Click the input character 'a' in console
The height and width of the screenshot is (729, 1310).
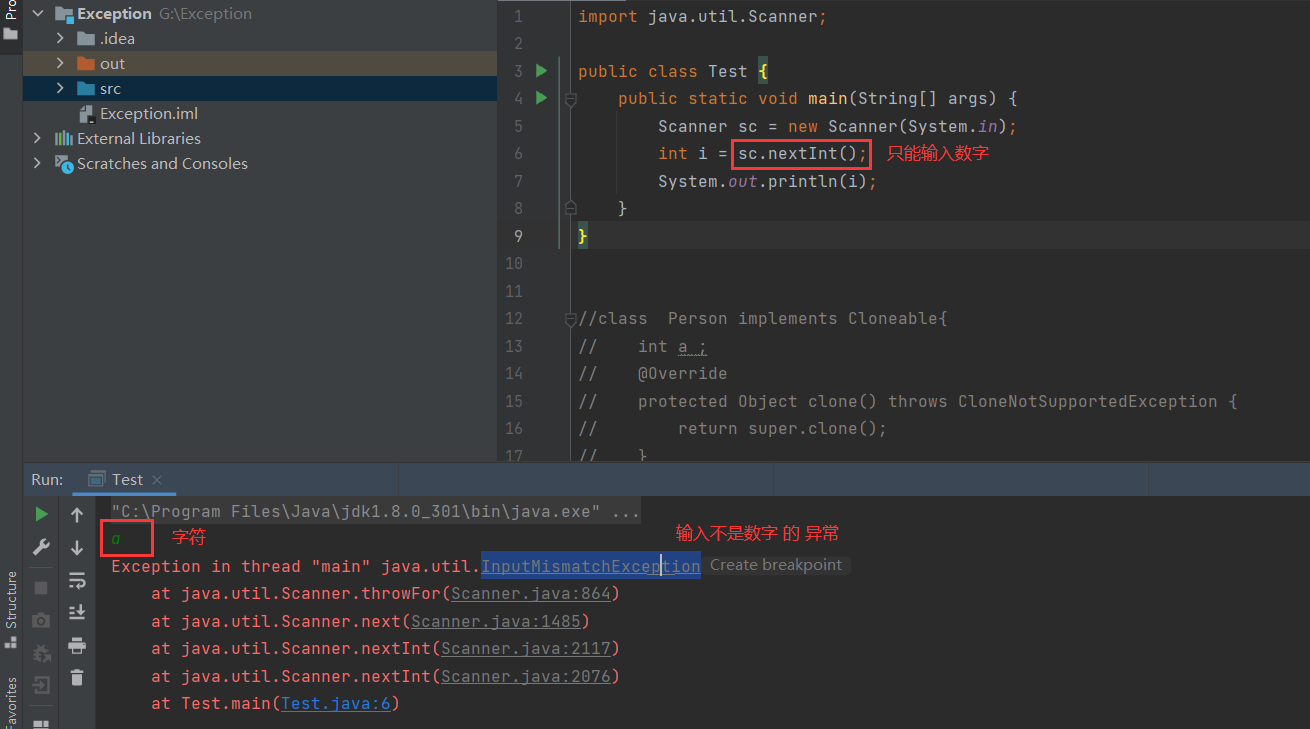(x=116, y=539)
